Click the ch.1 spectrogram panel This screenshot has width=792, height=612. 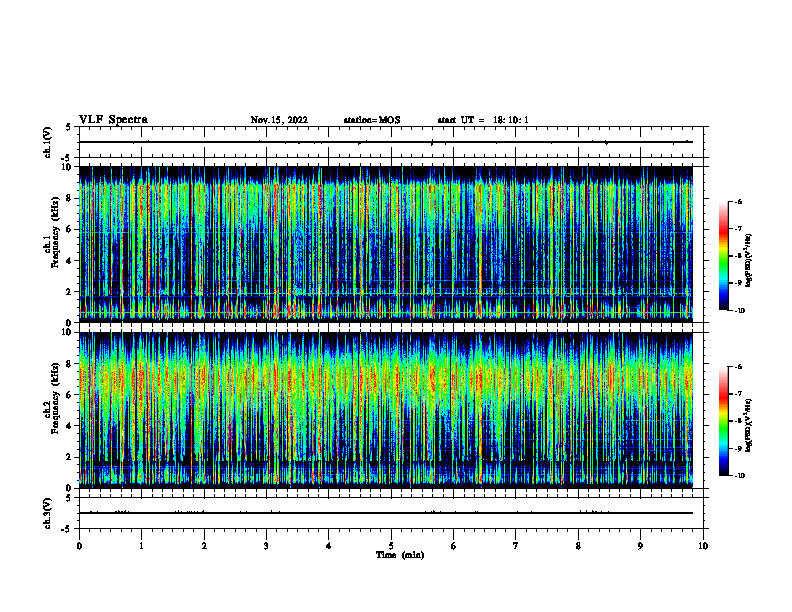[386, 244]
